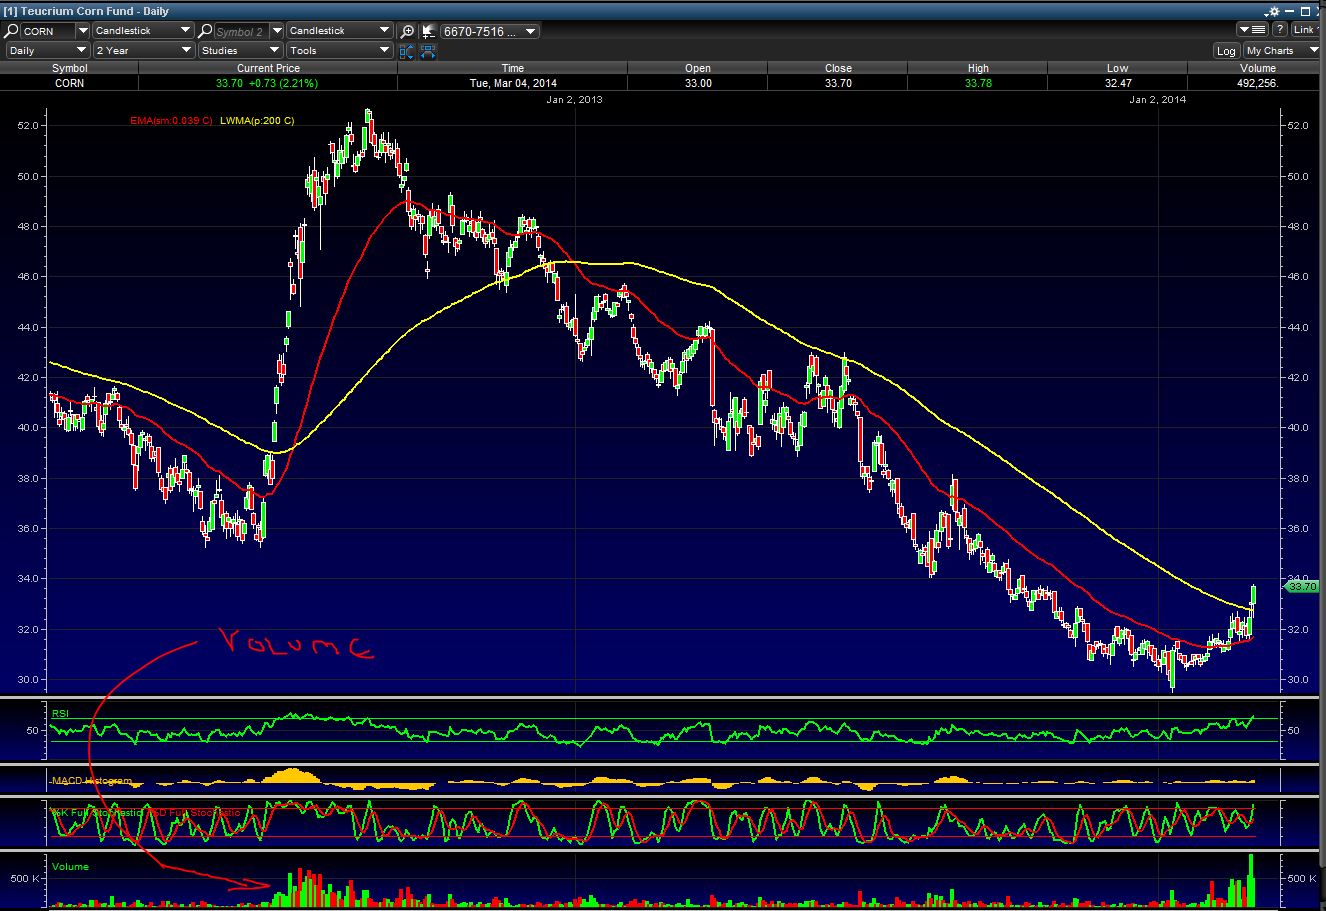Click the horizontal fit chart icon
Screen dimensions: 1326x911
click(x=428, y=50)
